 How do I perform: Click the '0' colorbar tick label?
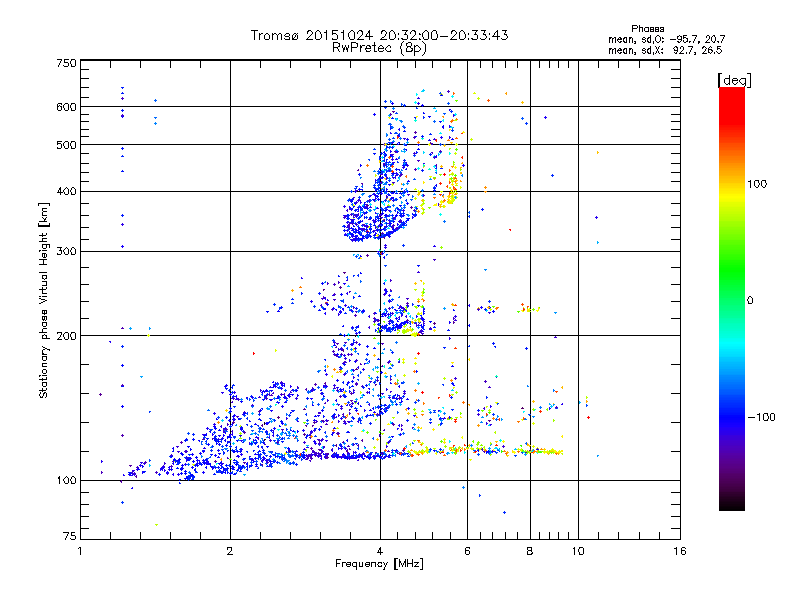(x=750, y=301)
